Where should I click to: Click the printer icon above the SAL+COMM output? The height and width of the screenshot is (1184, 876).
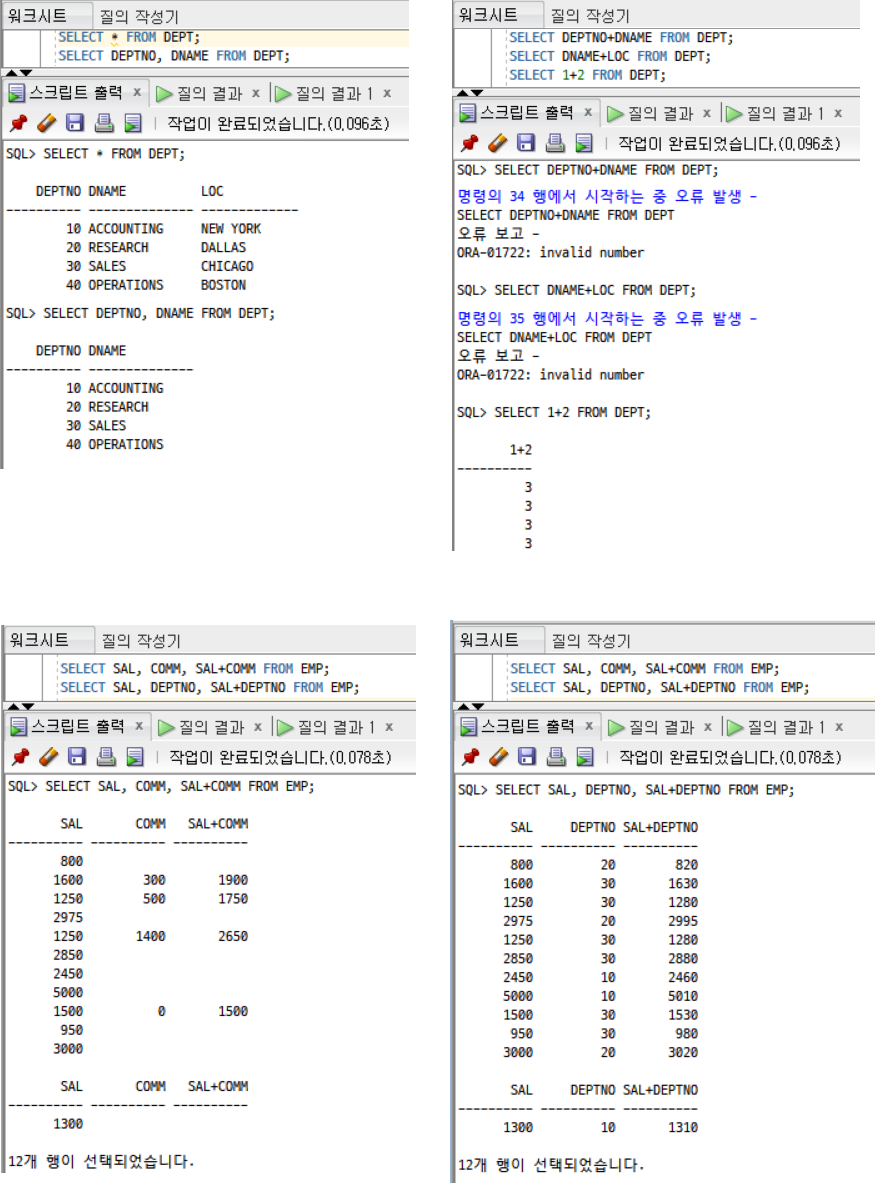click(x=106, y=757)
